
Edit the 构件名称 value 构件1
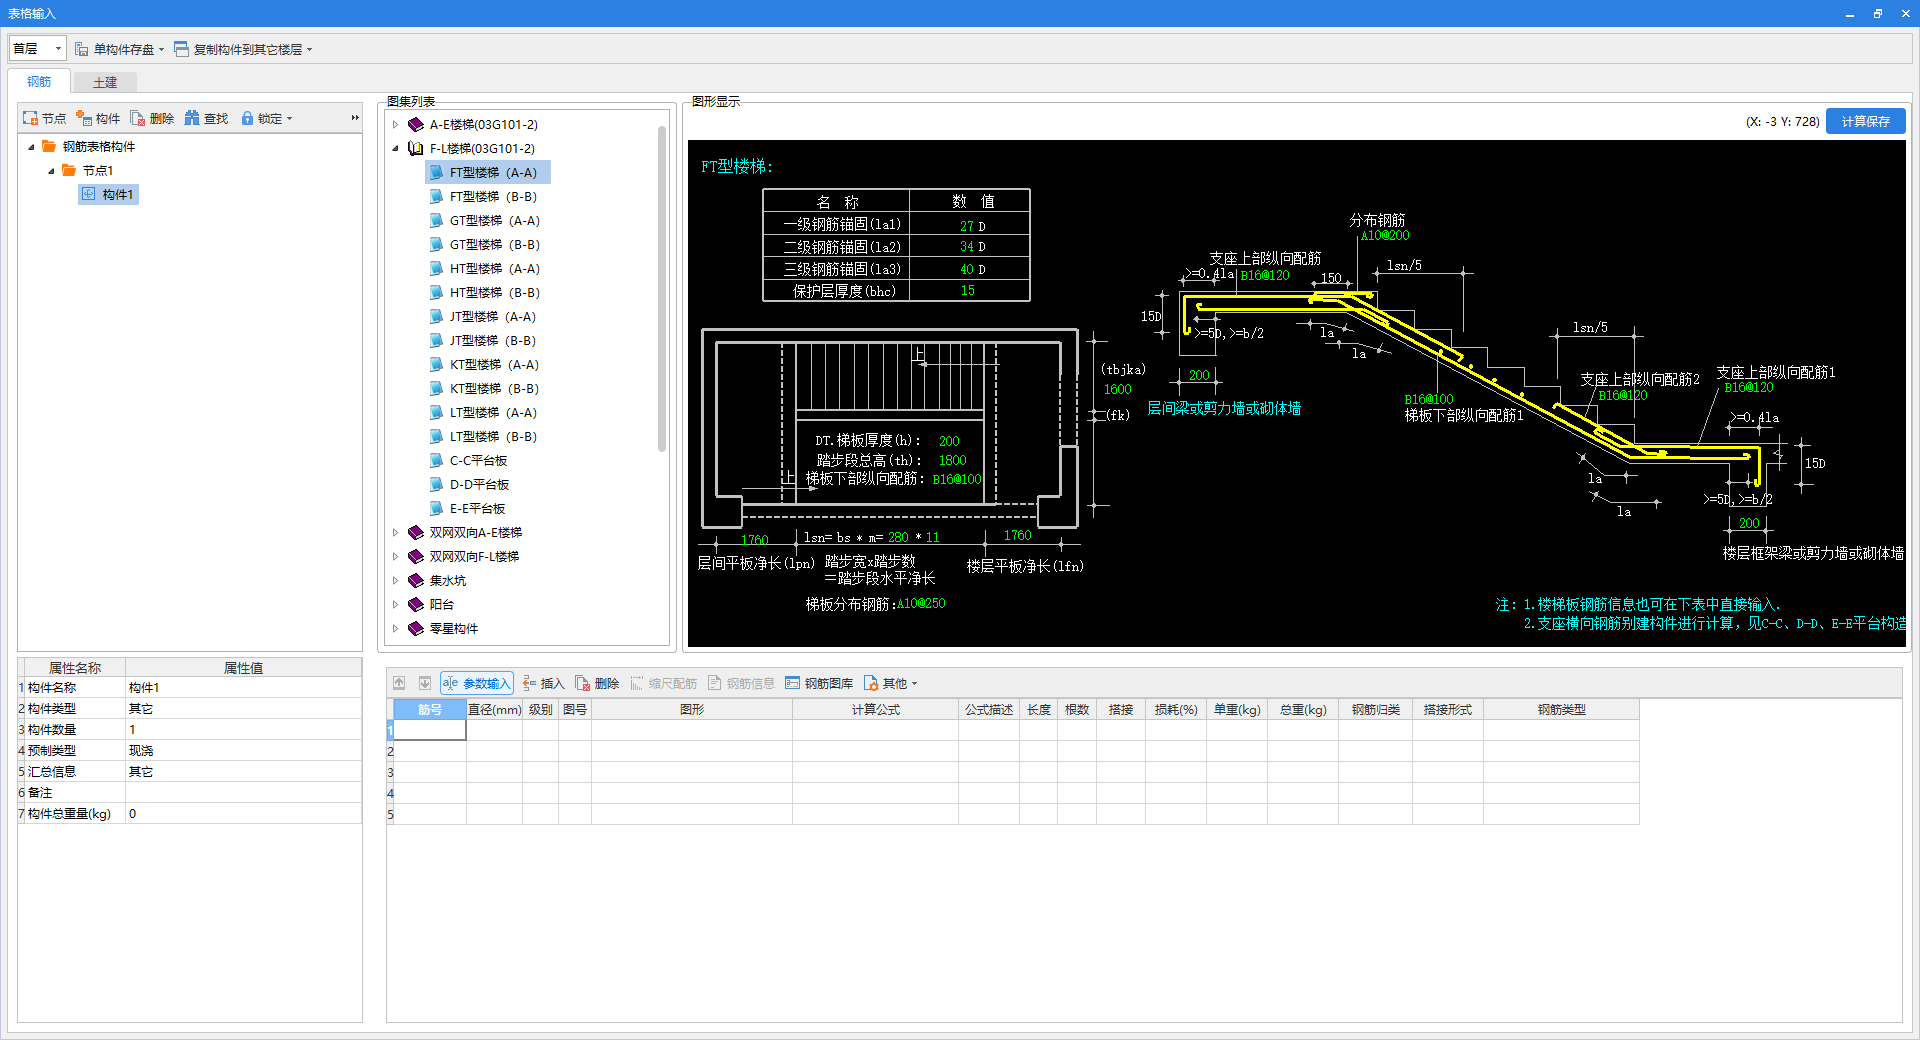click(243, 688)
